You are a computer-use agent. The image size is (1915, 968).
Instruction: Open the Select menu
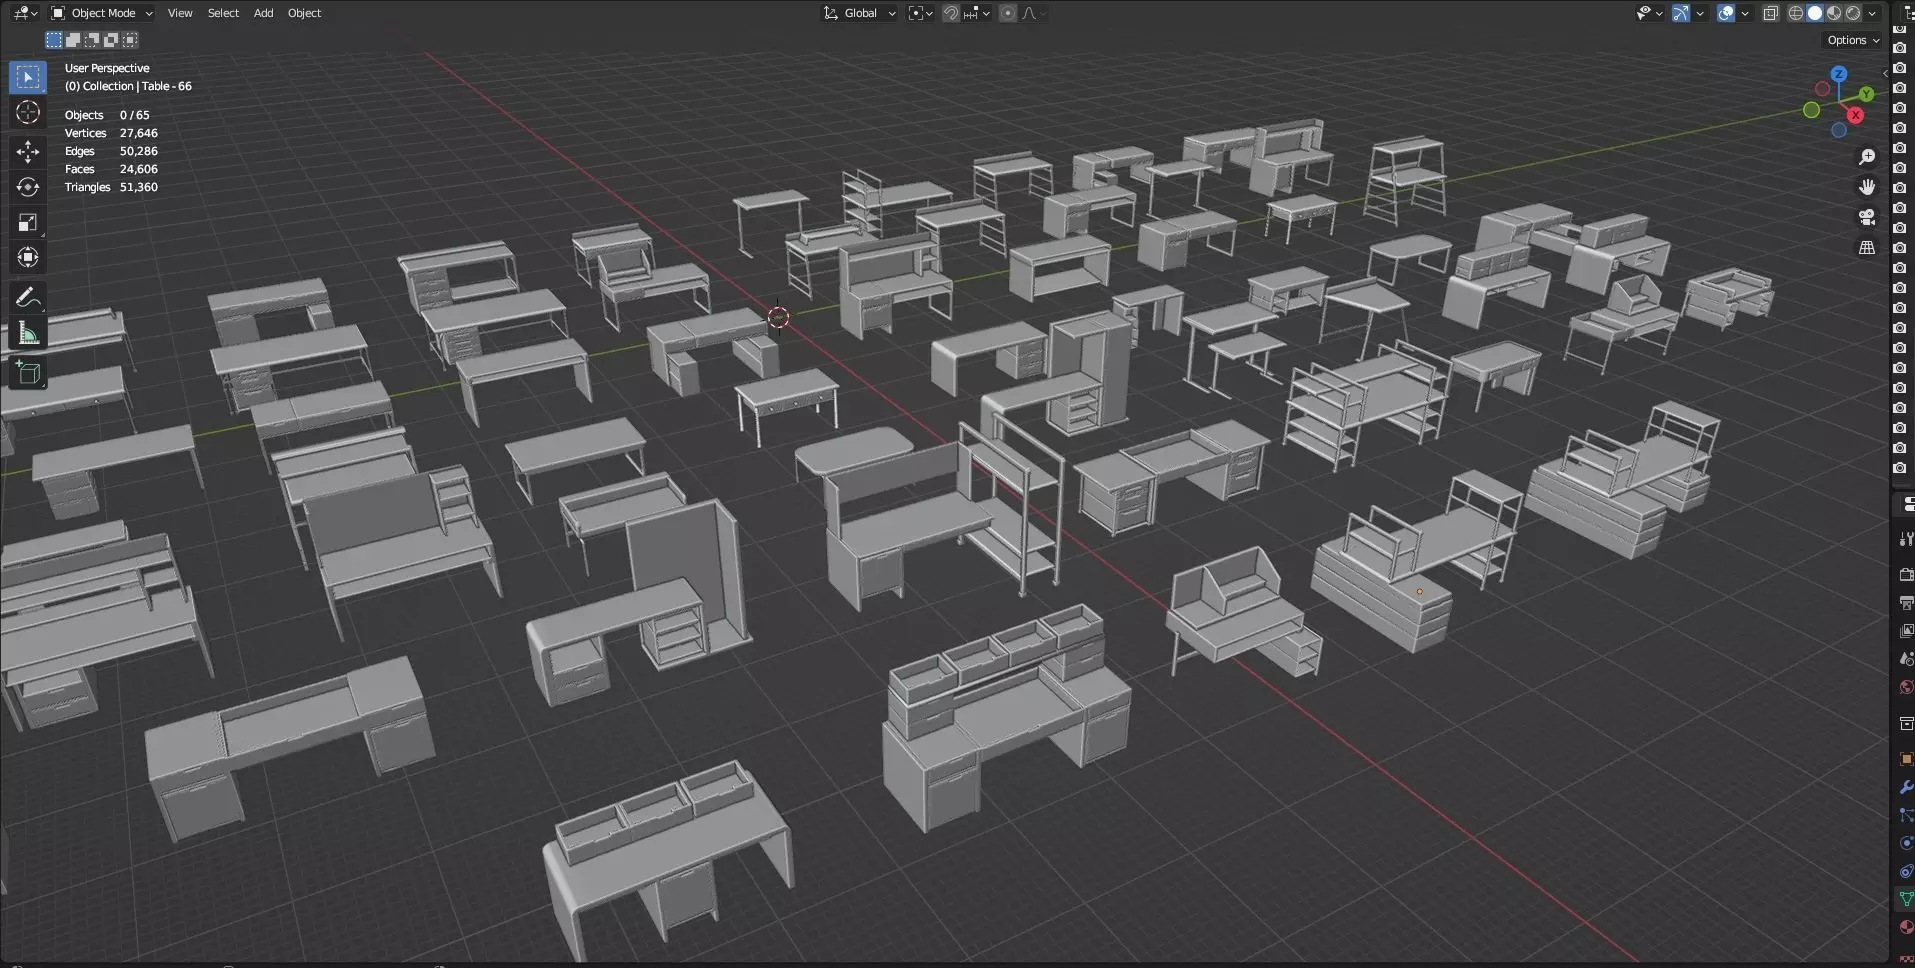(223, 13)
